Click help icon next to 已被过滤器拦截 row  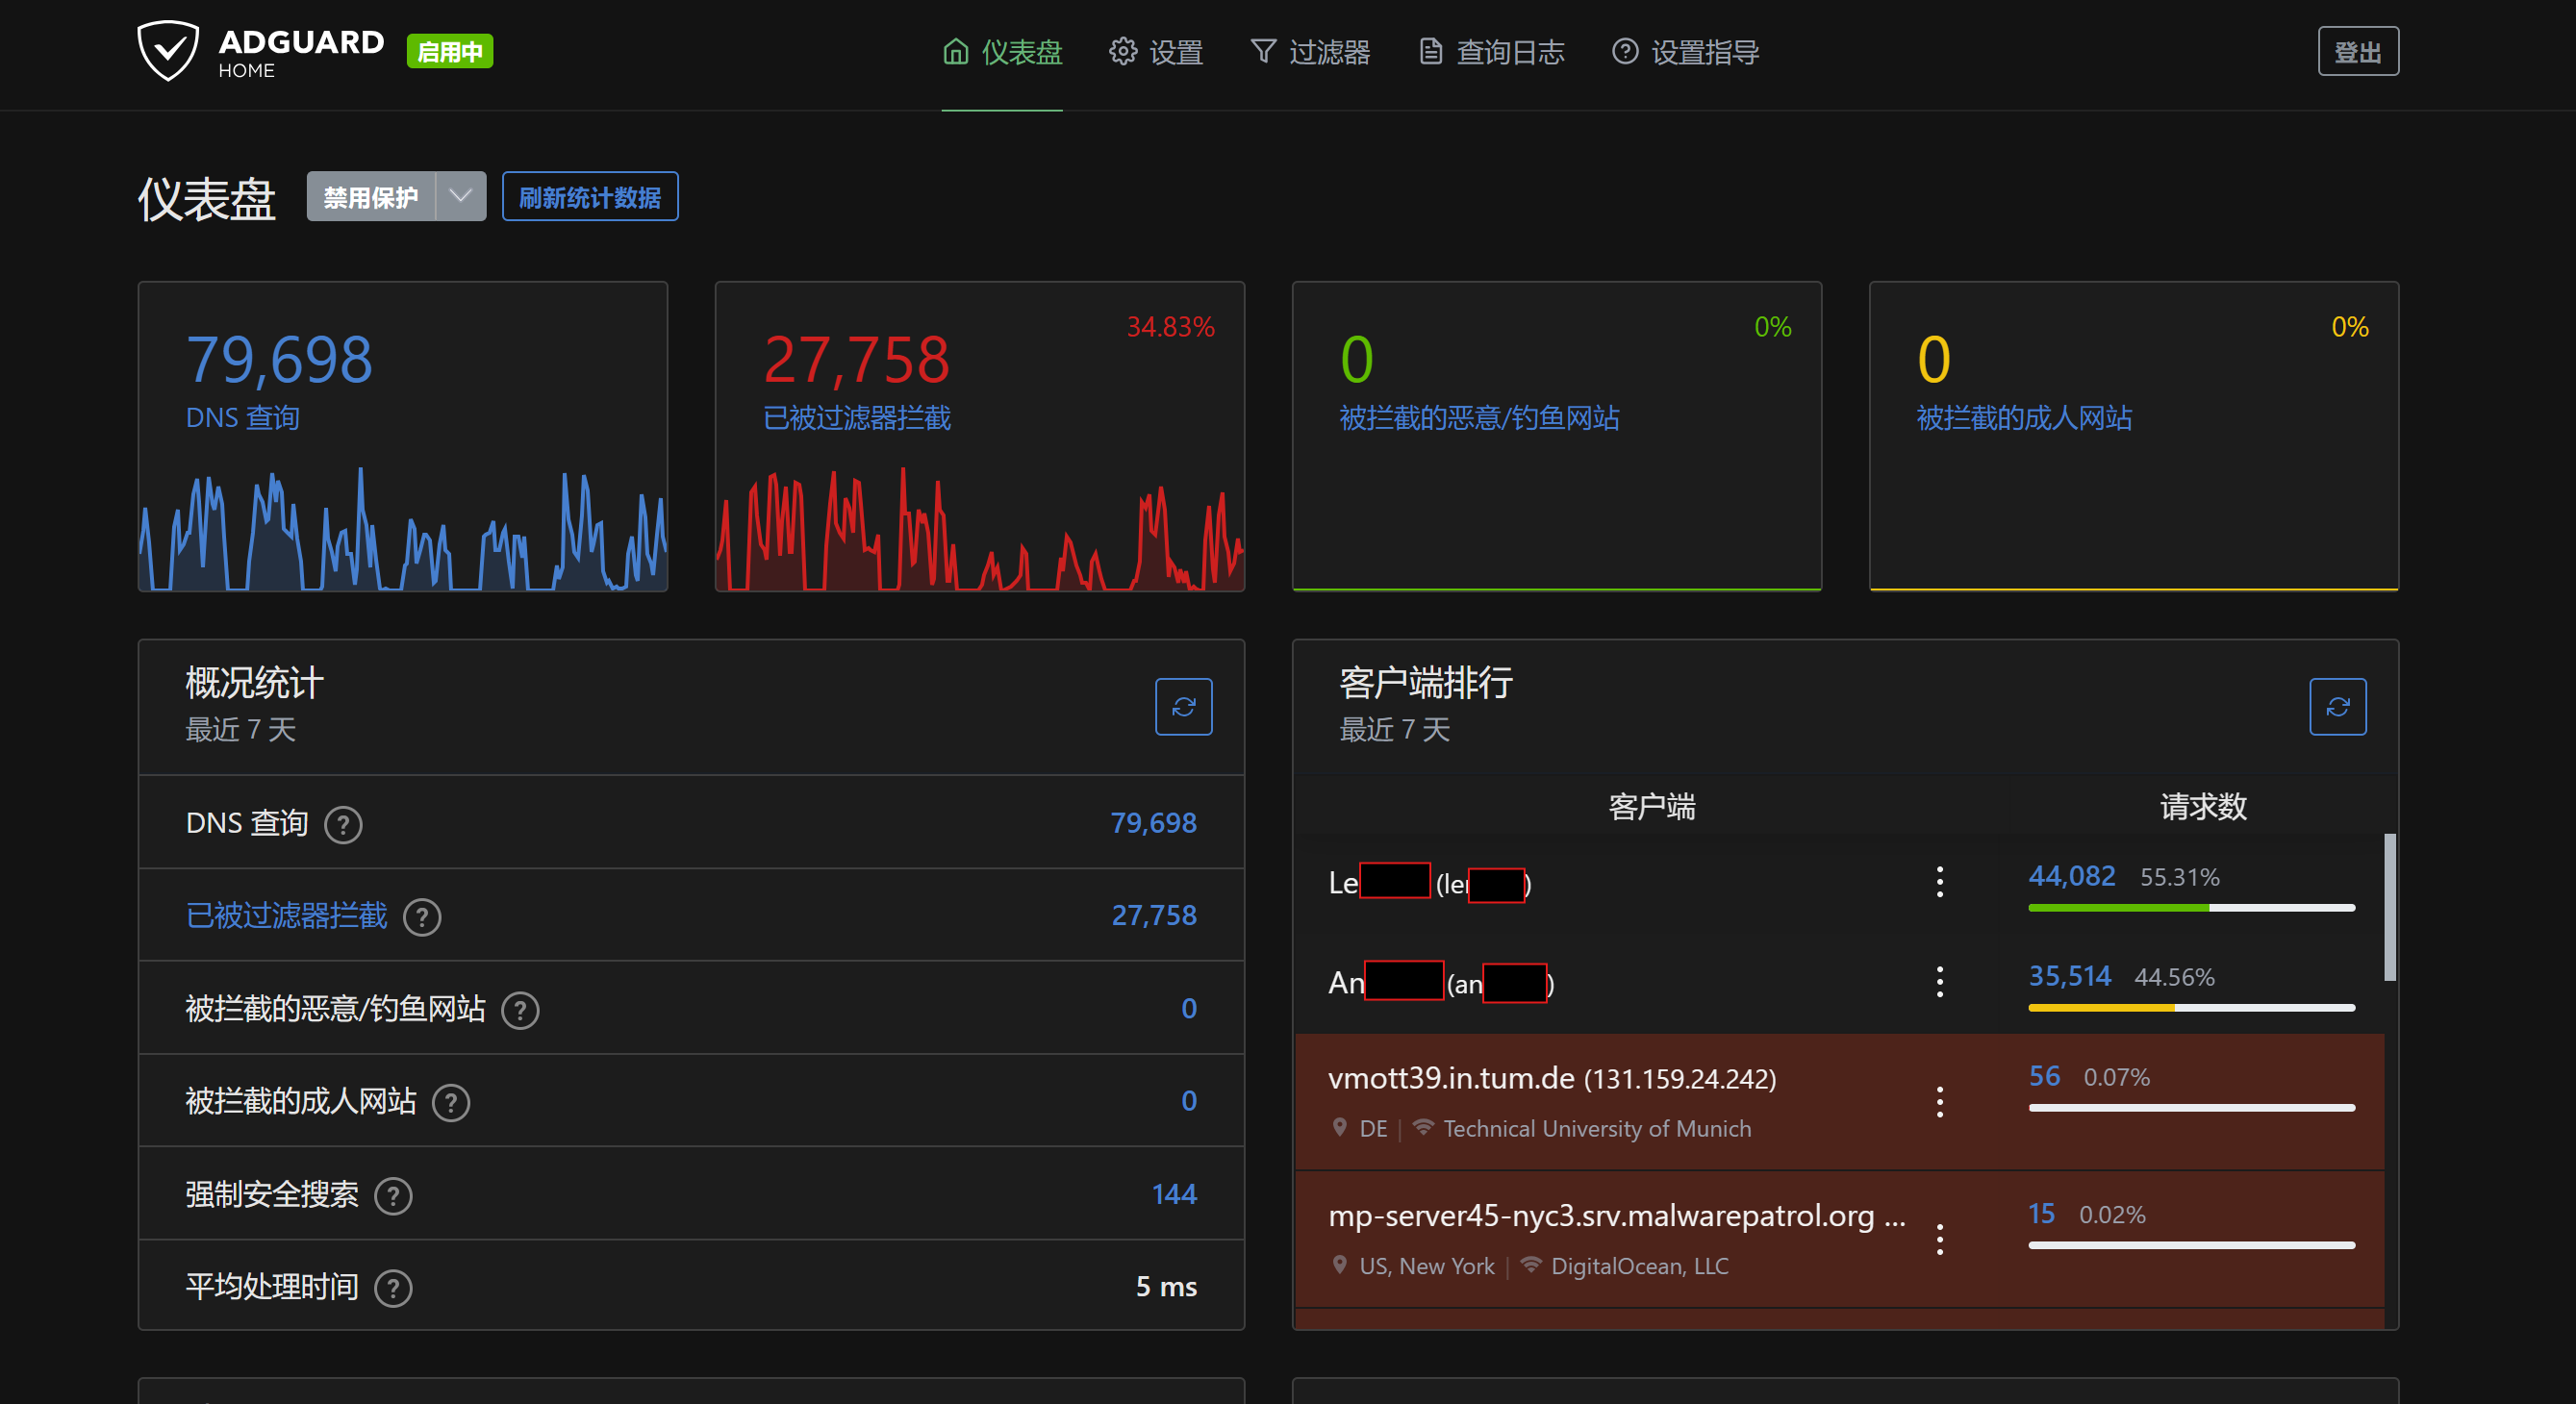coord(422,917)
